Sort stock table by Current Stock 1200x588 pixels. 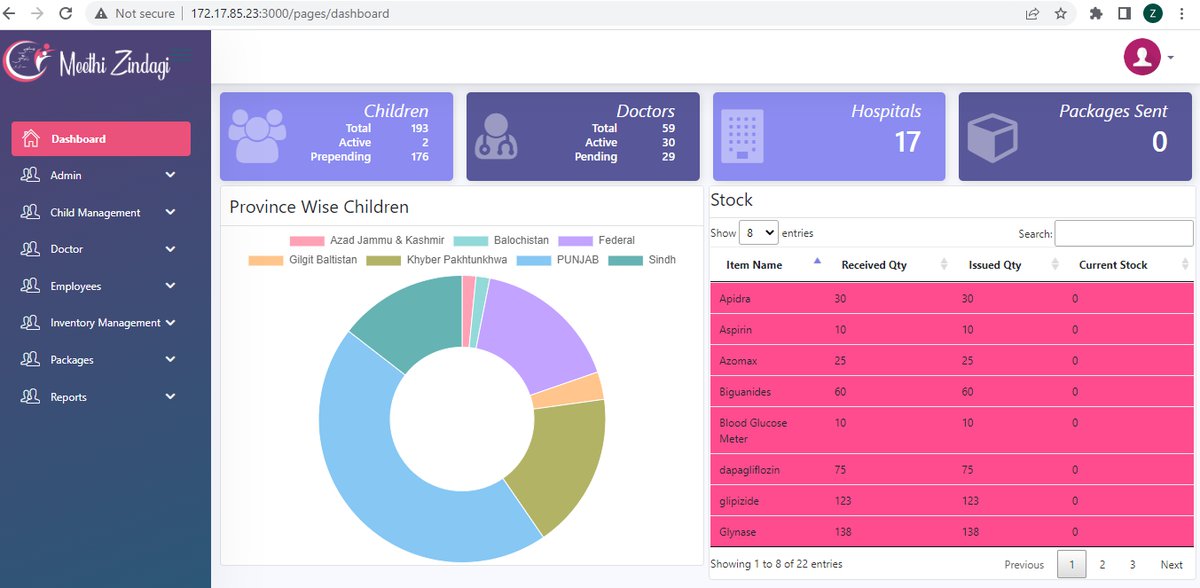pyautogui.click(x=1130, y=265)
